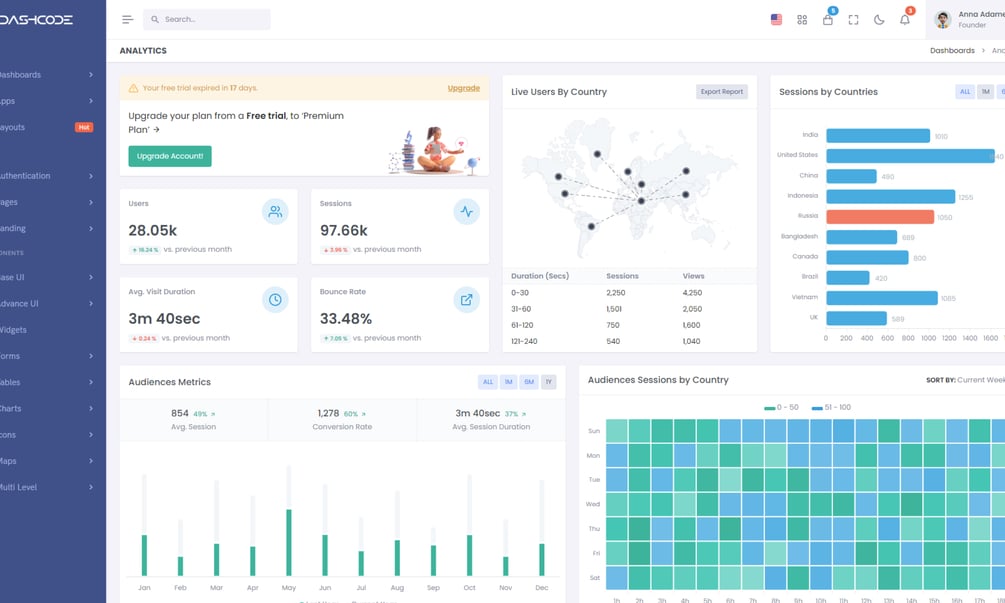Click the Export Report button
1005x603 pixels.
coord(722,92)
